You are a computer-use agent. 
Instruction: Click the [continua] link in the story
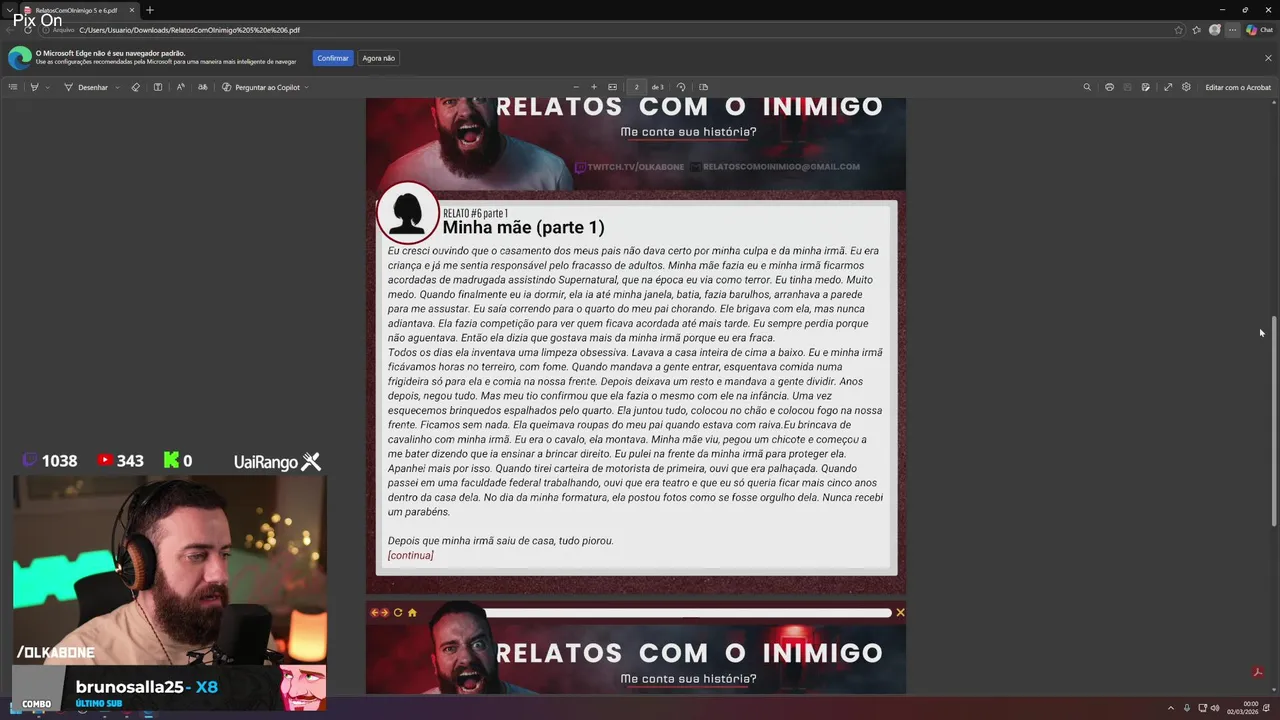(411, 556)
